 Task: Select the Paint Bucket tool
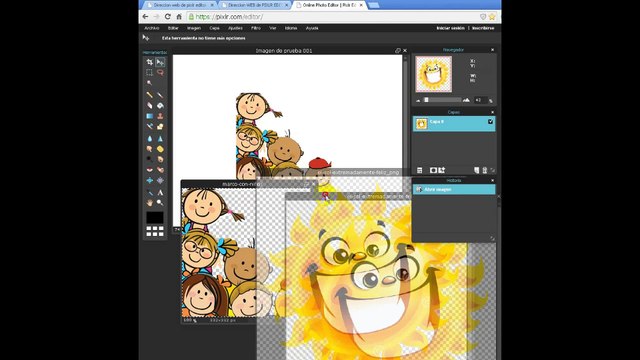tap(160, 105)
